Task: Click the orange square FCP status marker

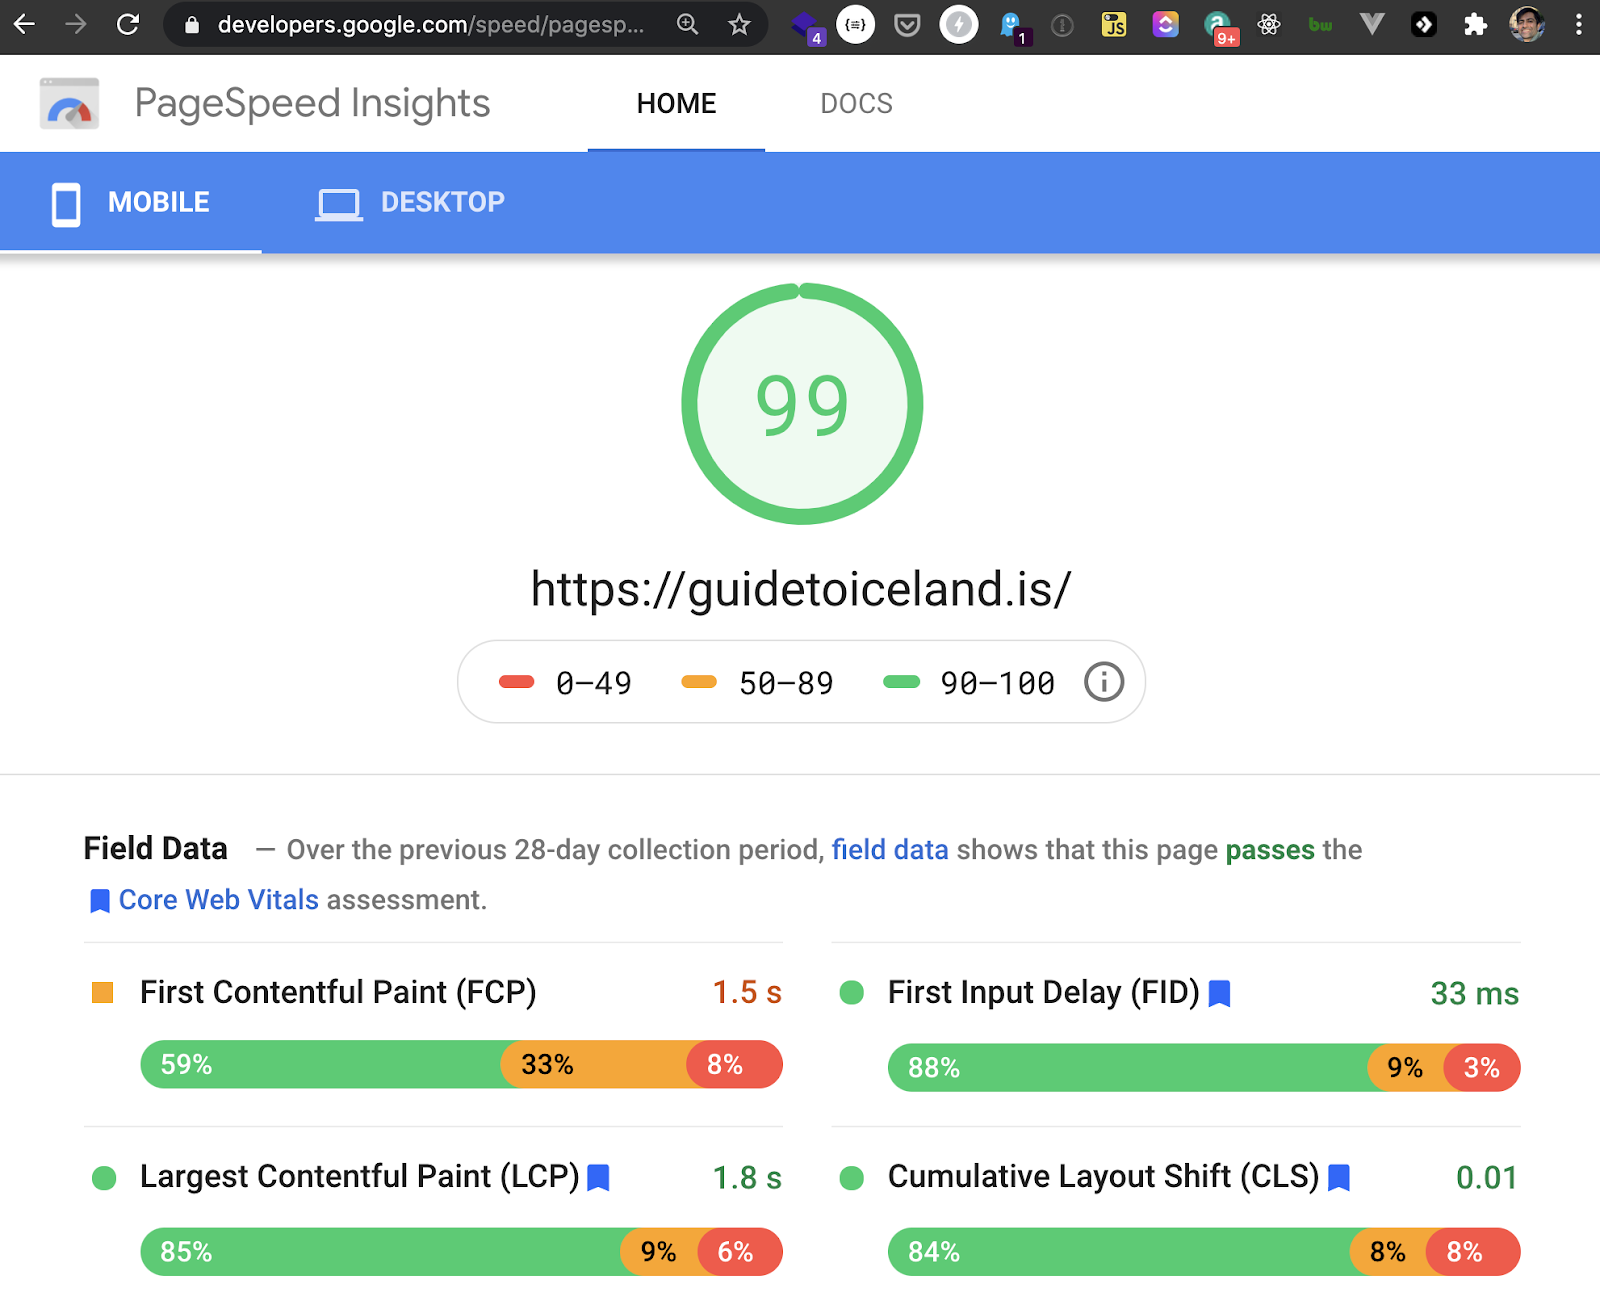Action: (x=102, y=992)
